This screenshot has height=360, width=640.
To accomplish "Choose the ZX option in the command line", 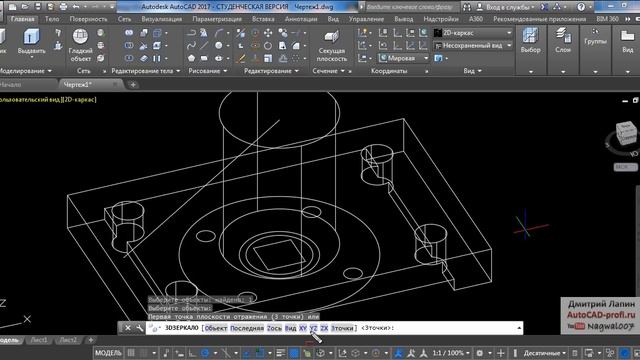I will click(324, 328).
